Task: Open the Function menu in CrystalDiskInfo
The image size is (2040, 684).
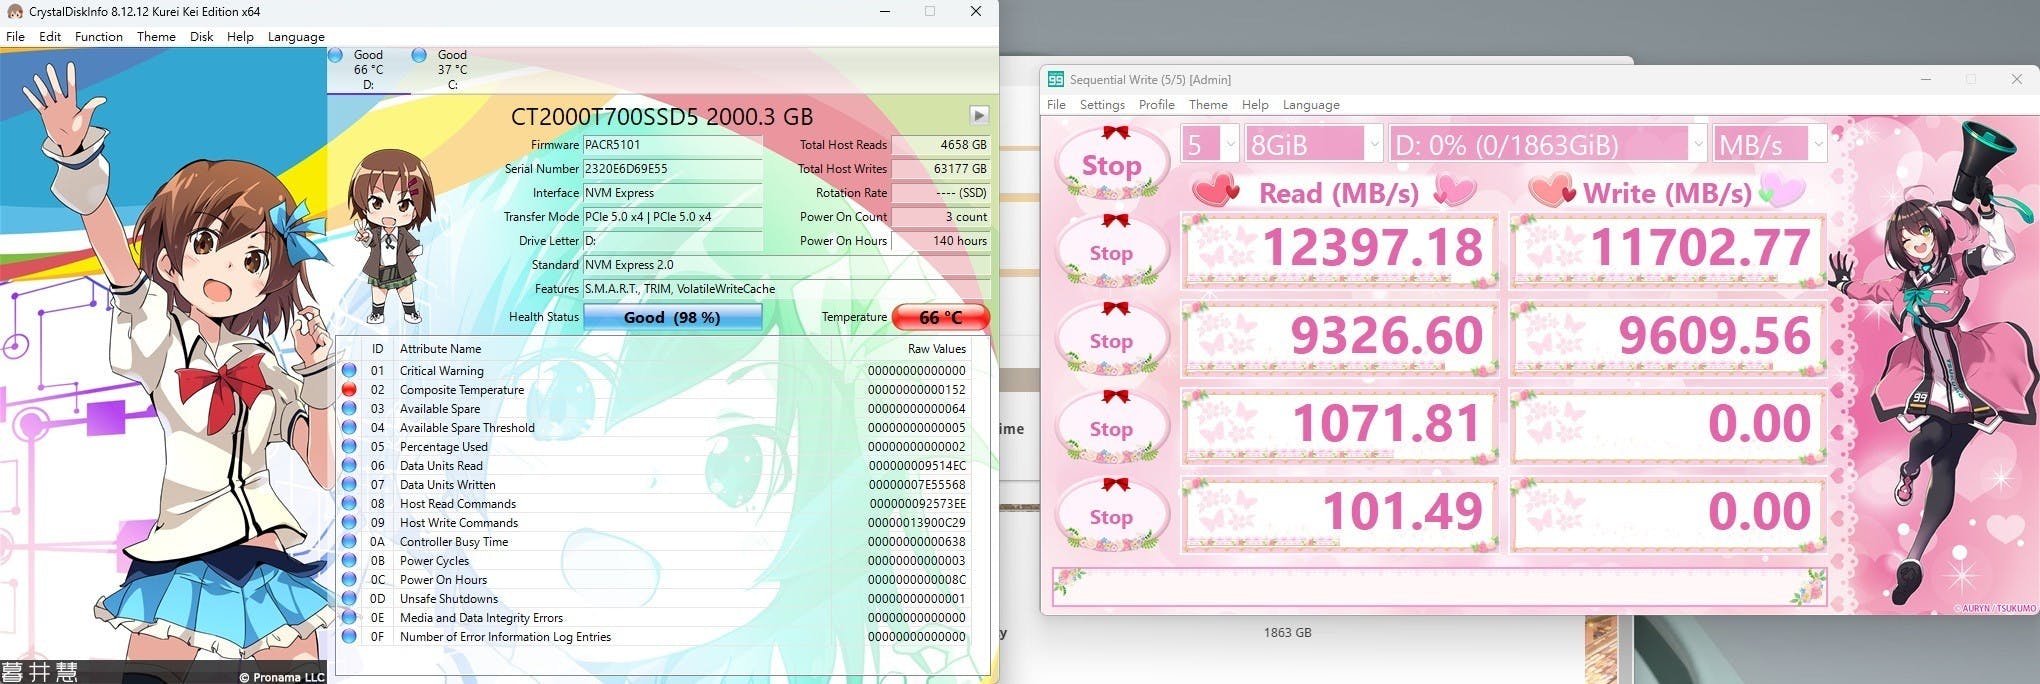Action: [99, 37]
